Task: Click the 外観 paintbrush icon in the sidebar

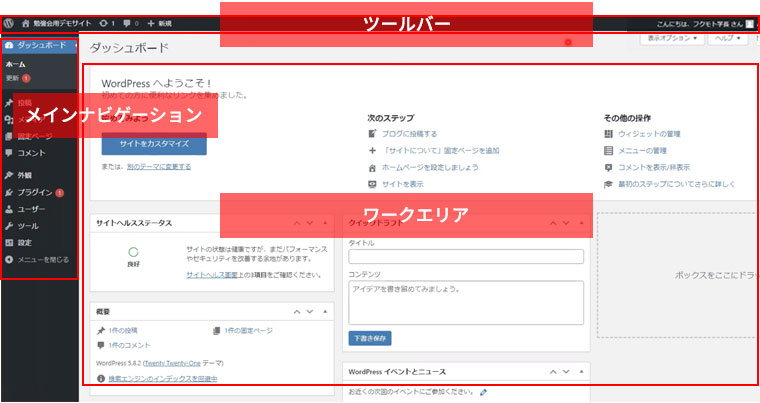Action: pyautogui.click(x=9, y=175)
